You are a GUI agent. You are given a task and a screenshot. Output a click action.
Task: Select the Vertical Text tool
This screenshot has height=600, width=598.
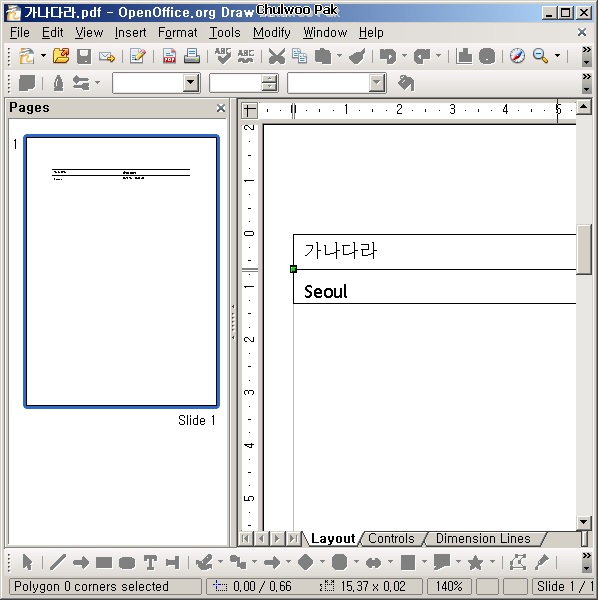click(173, 562)
